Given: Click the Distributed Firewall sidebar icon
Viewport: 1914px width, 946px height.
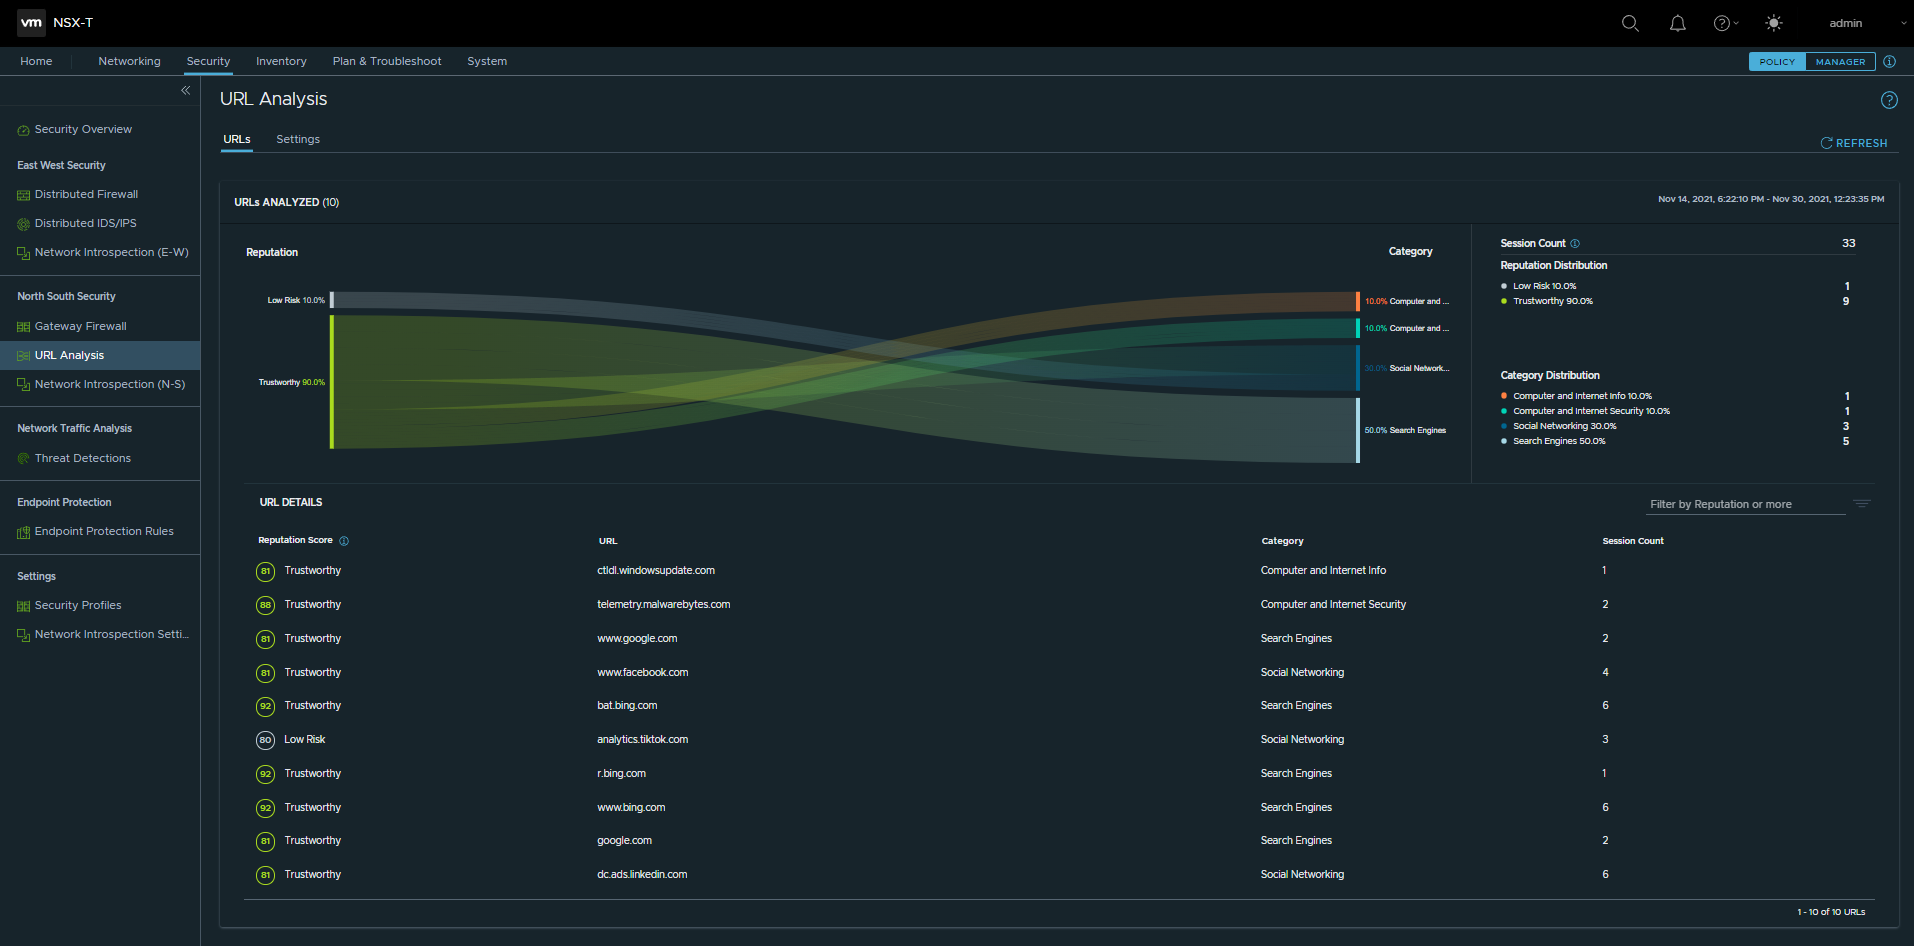Looking at the screenshot, I should (x=23, y=195).
